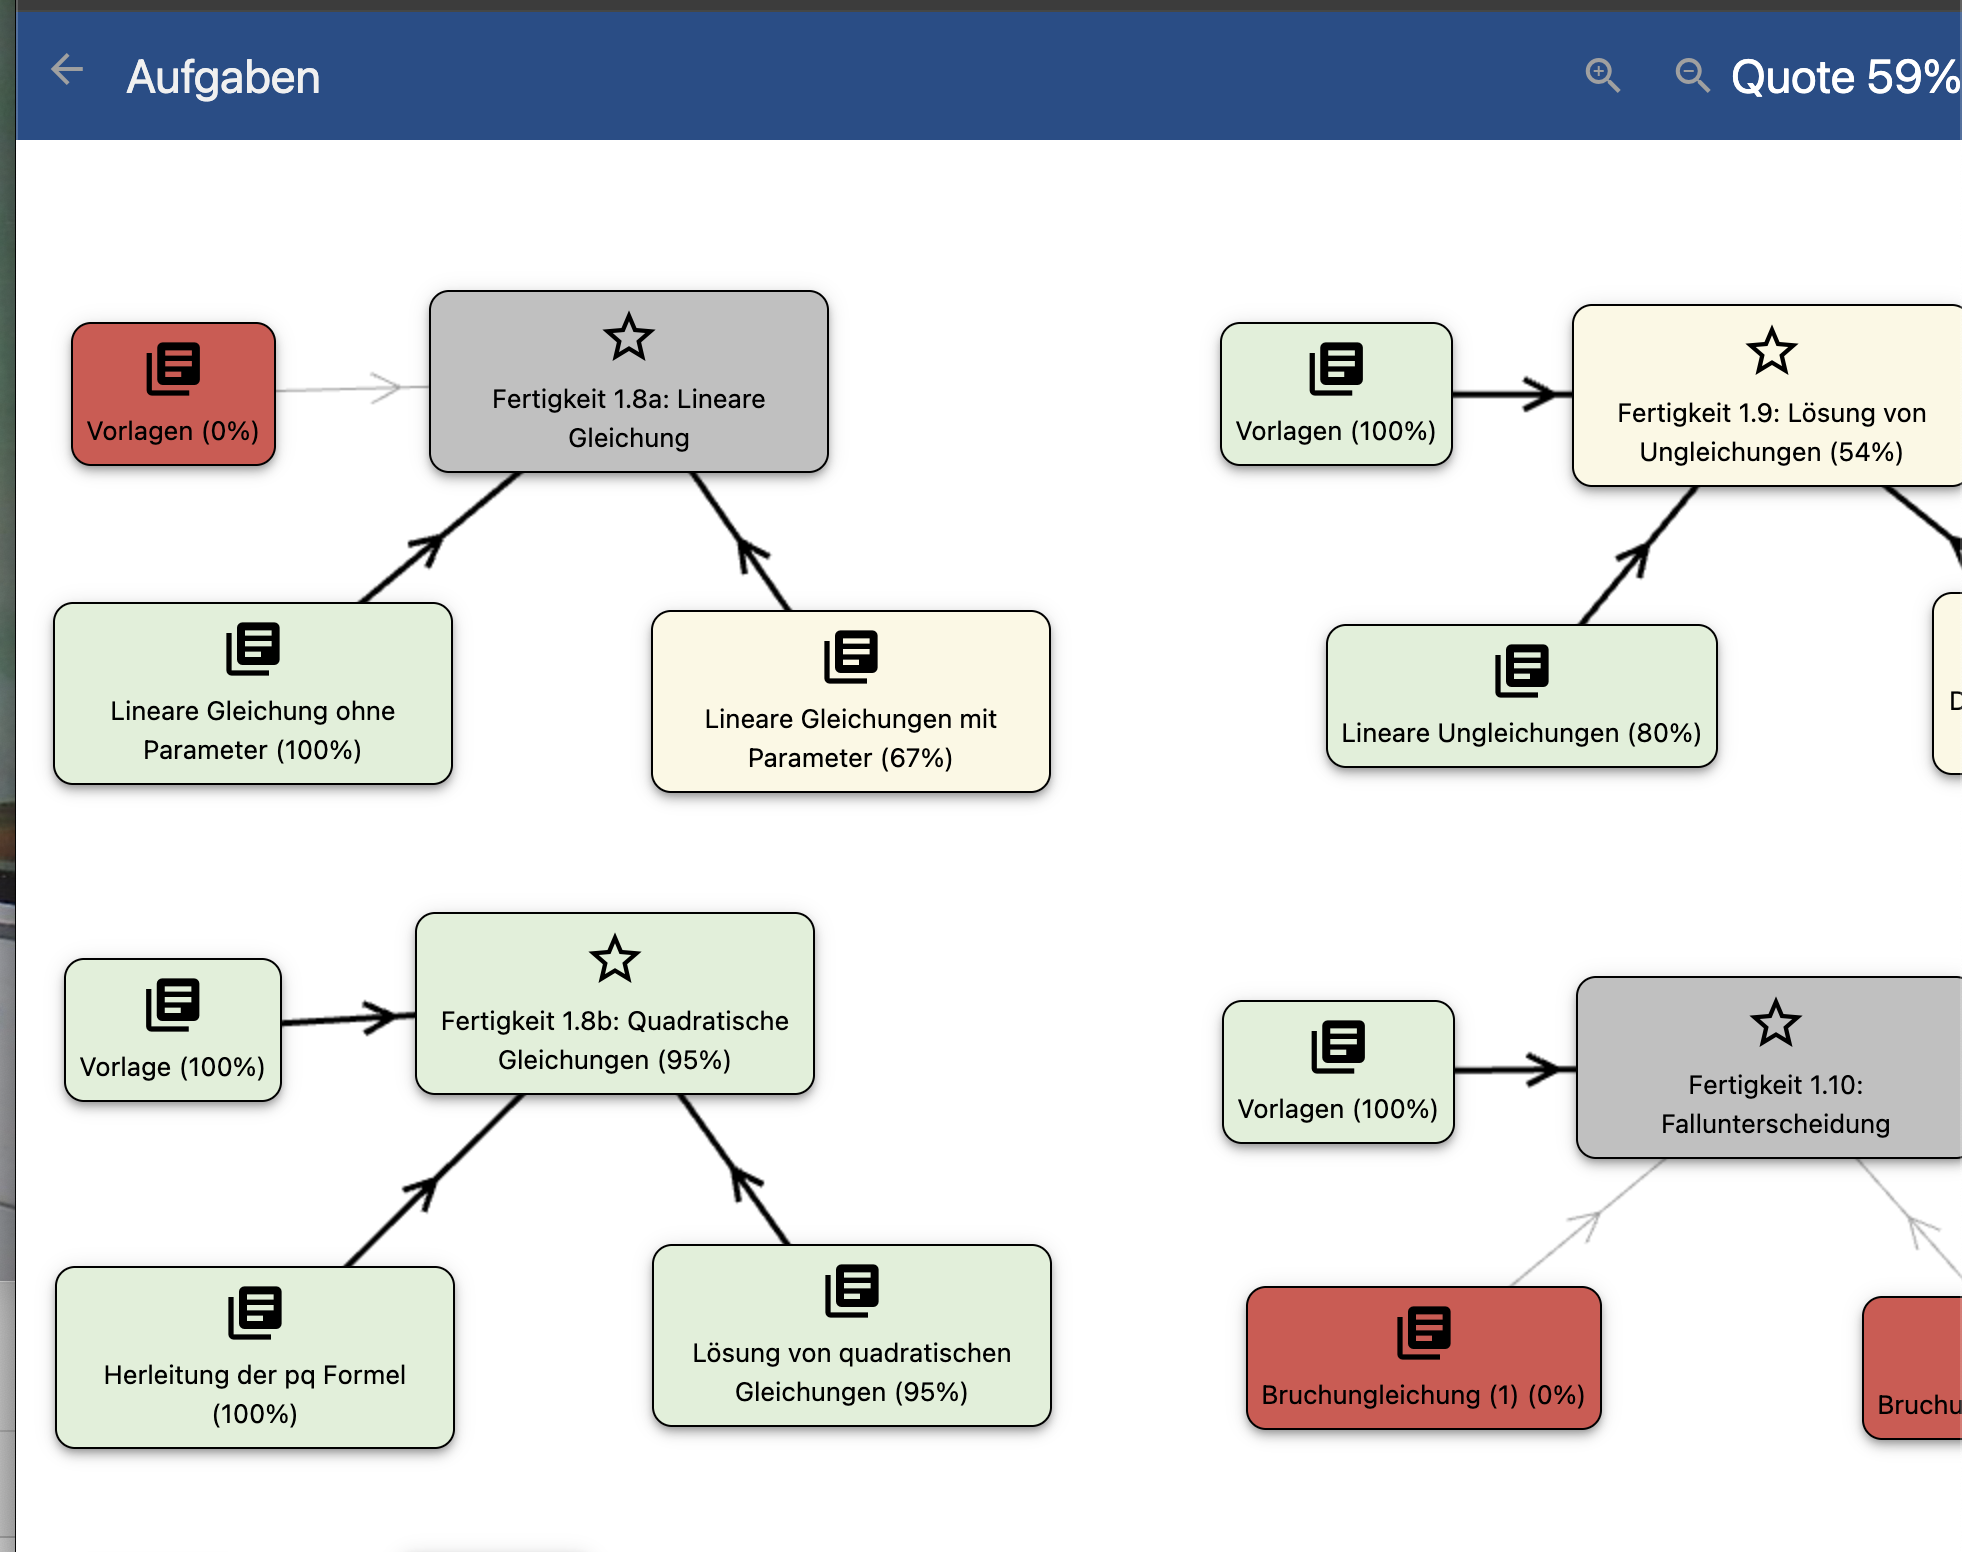Click the star icon of Fertigkeit 1.8a
This screenshot has width=1962, height=1552.
click(628, 337)
